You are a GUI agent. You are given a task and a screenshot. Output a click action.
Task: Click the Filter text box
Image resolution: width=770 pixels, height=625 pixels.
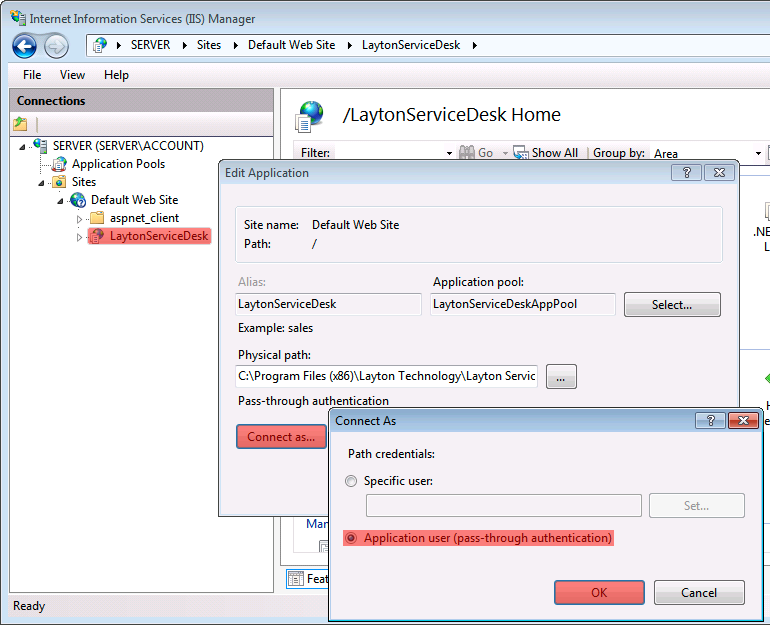(x=388, y=153)
